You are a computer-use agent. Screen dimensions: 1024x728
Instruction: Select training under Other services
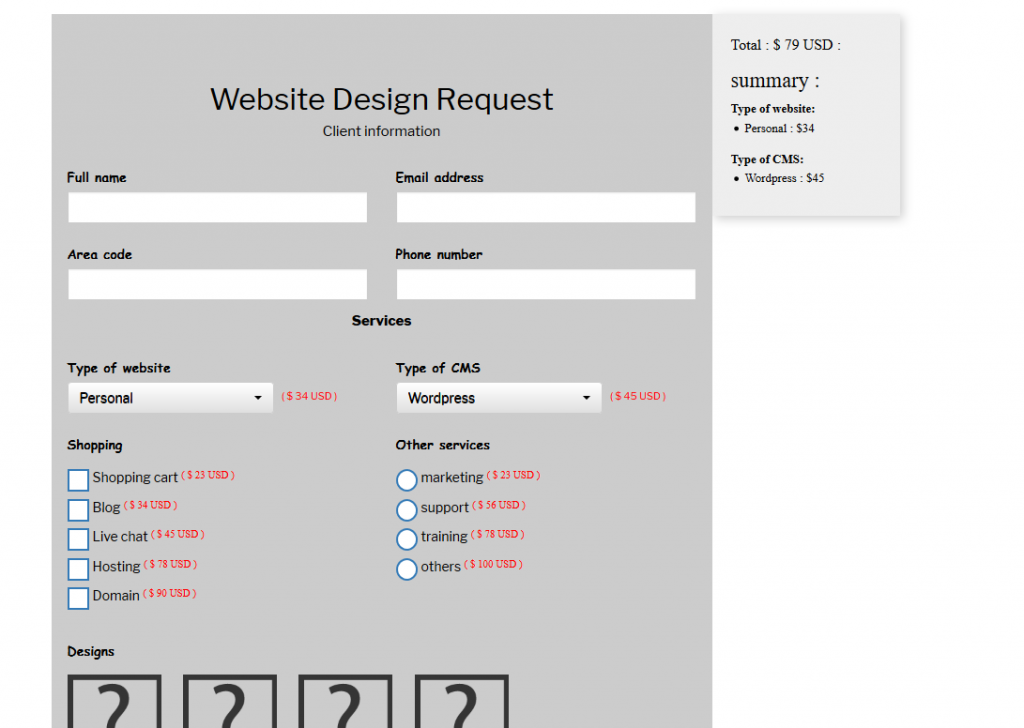pyautogui.click(x=406, y=539)
